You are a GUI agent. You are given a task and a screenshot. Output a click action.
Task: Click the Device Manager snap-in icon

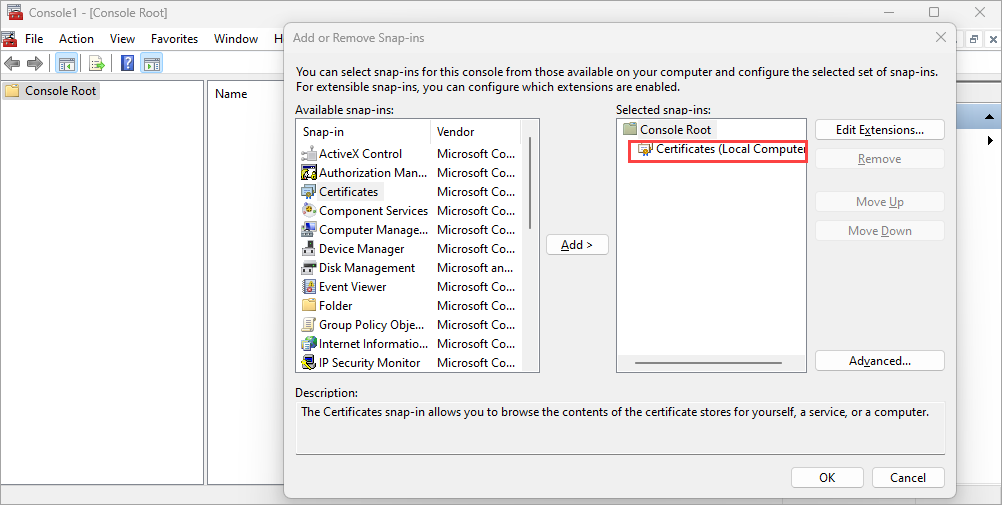pyautogui.click(x=309, y=249)
